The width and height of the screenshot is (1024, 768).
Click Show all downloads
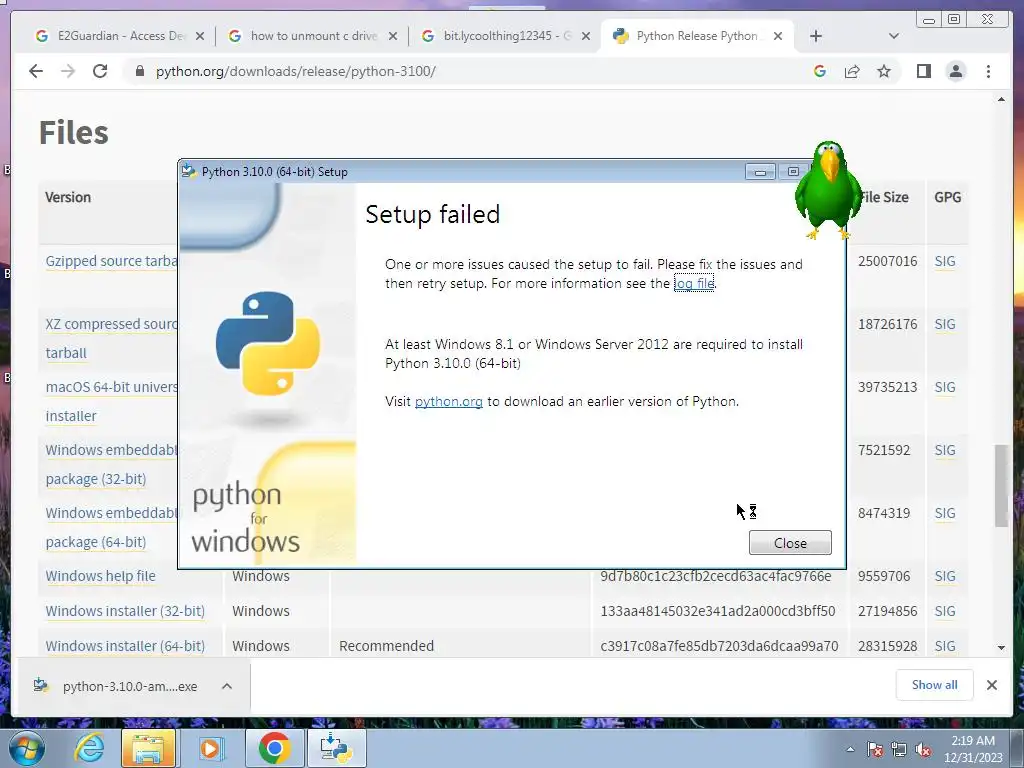[935, 685]
